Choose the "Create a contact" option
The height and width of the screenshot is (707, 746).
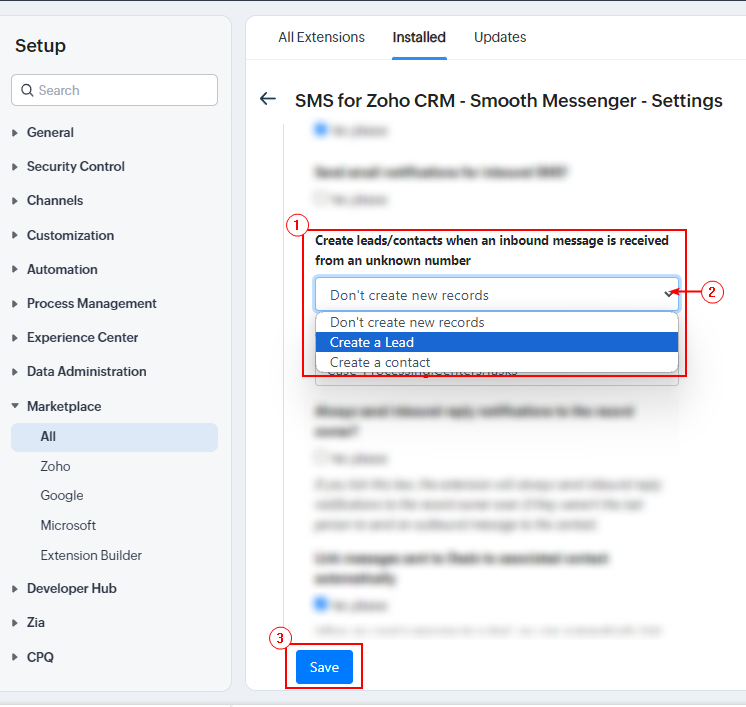pyautogui.click(x=497, y=362)
